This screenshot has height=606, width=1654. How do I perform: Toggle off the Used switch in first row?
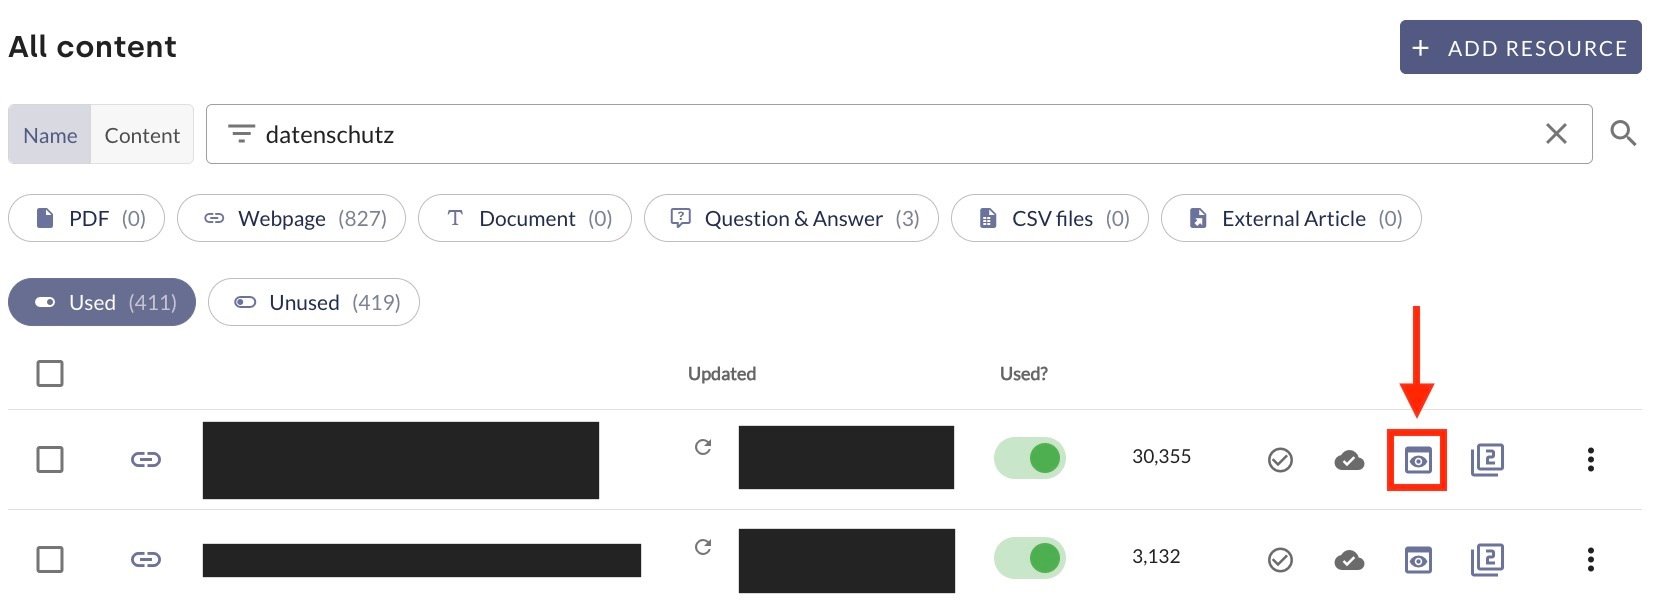[1030, 458]
